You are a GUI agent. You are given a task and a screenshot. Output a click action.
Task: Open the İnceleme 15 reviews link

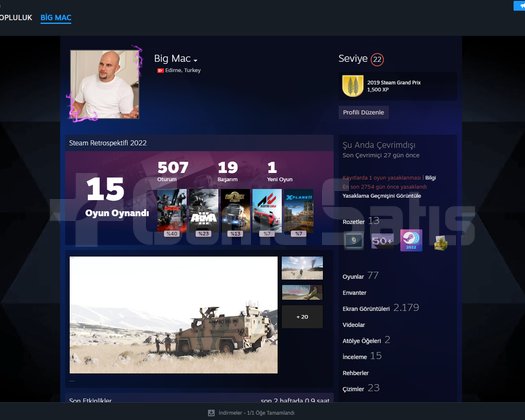[362, 356]
